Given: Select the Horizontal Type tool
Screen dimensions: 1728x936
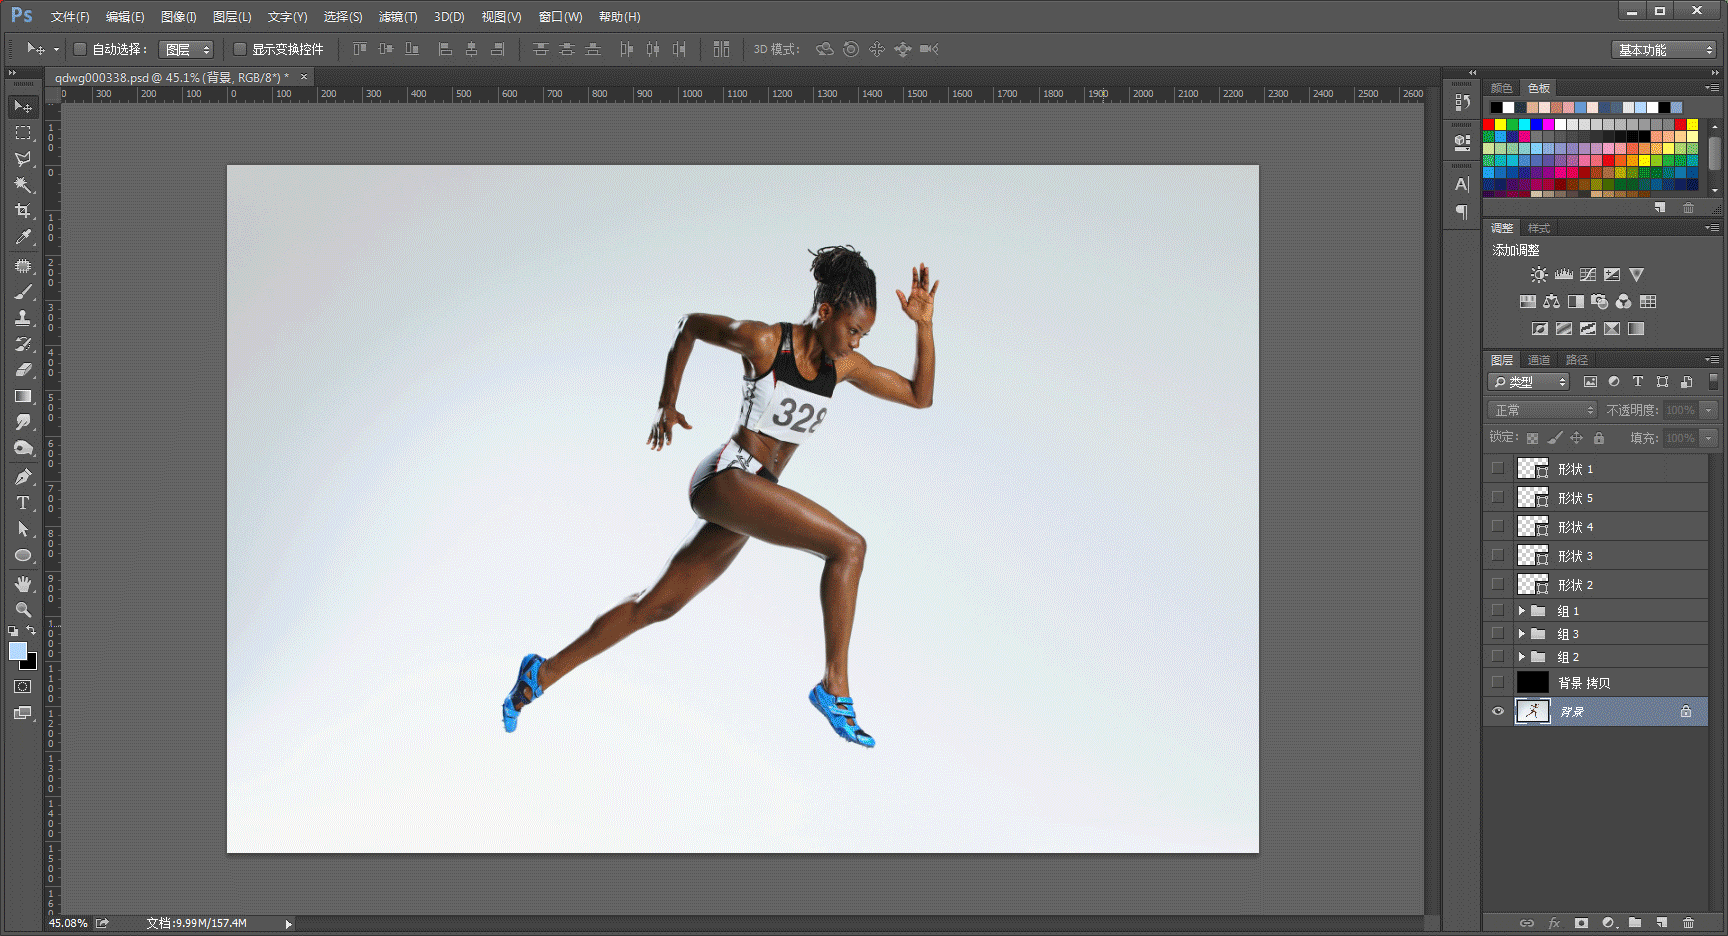Looking at the screenshot, I should pos(23,503).
